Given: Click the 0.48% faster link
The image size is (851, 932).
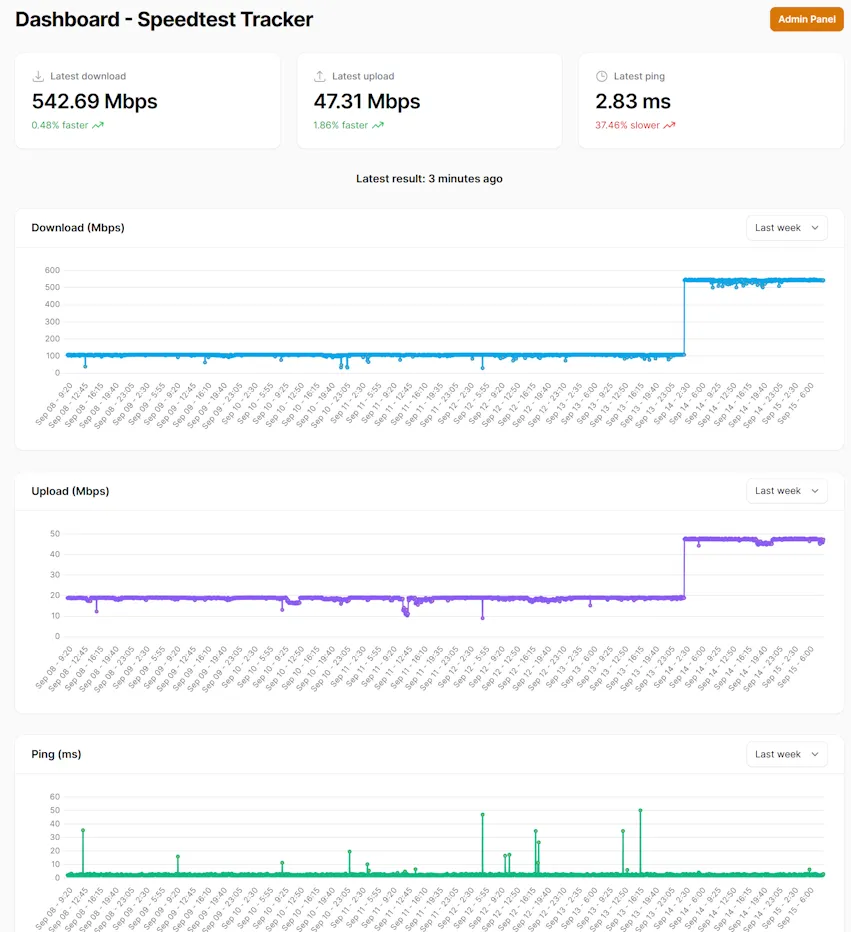Looking at the screenshot, I should tap(60, 125).
